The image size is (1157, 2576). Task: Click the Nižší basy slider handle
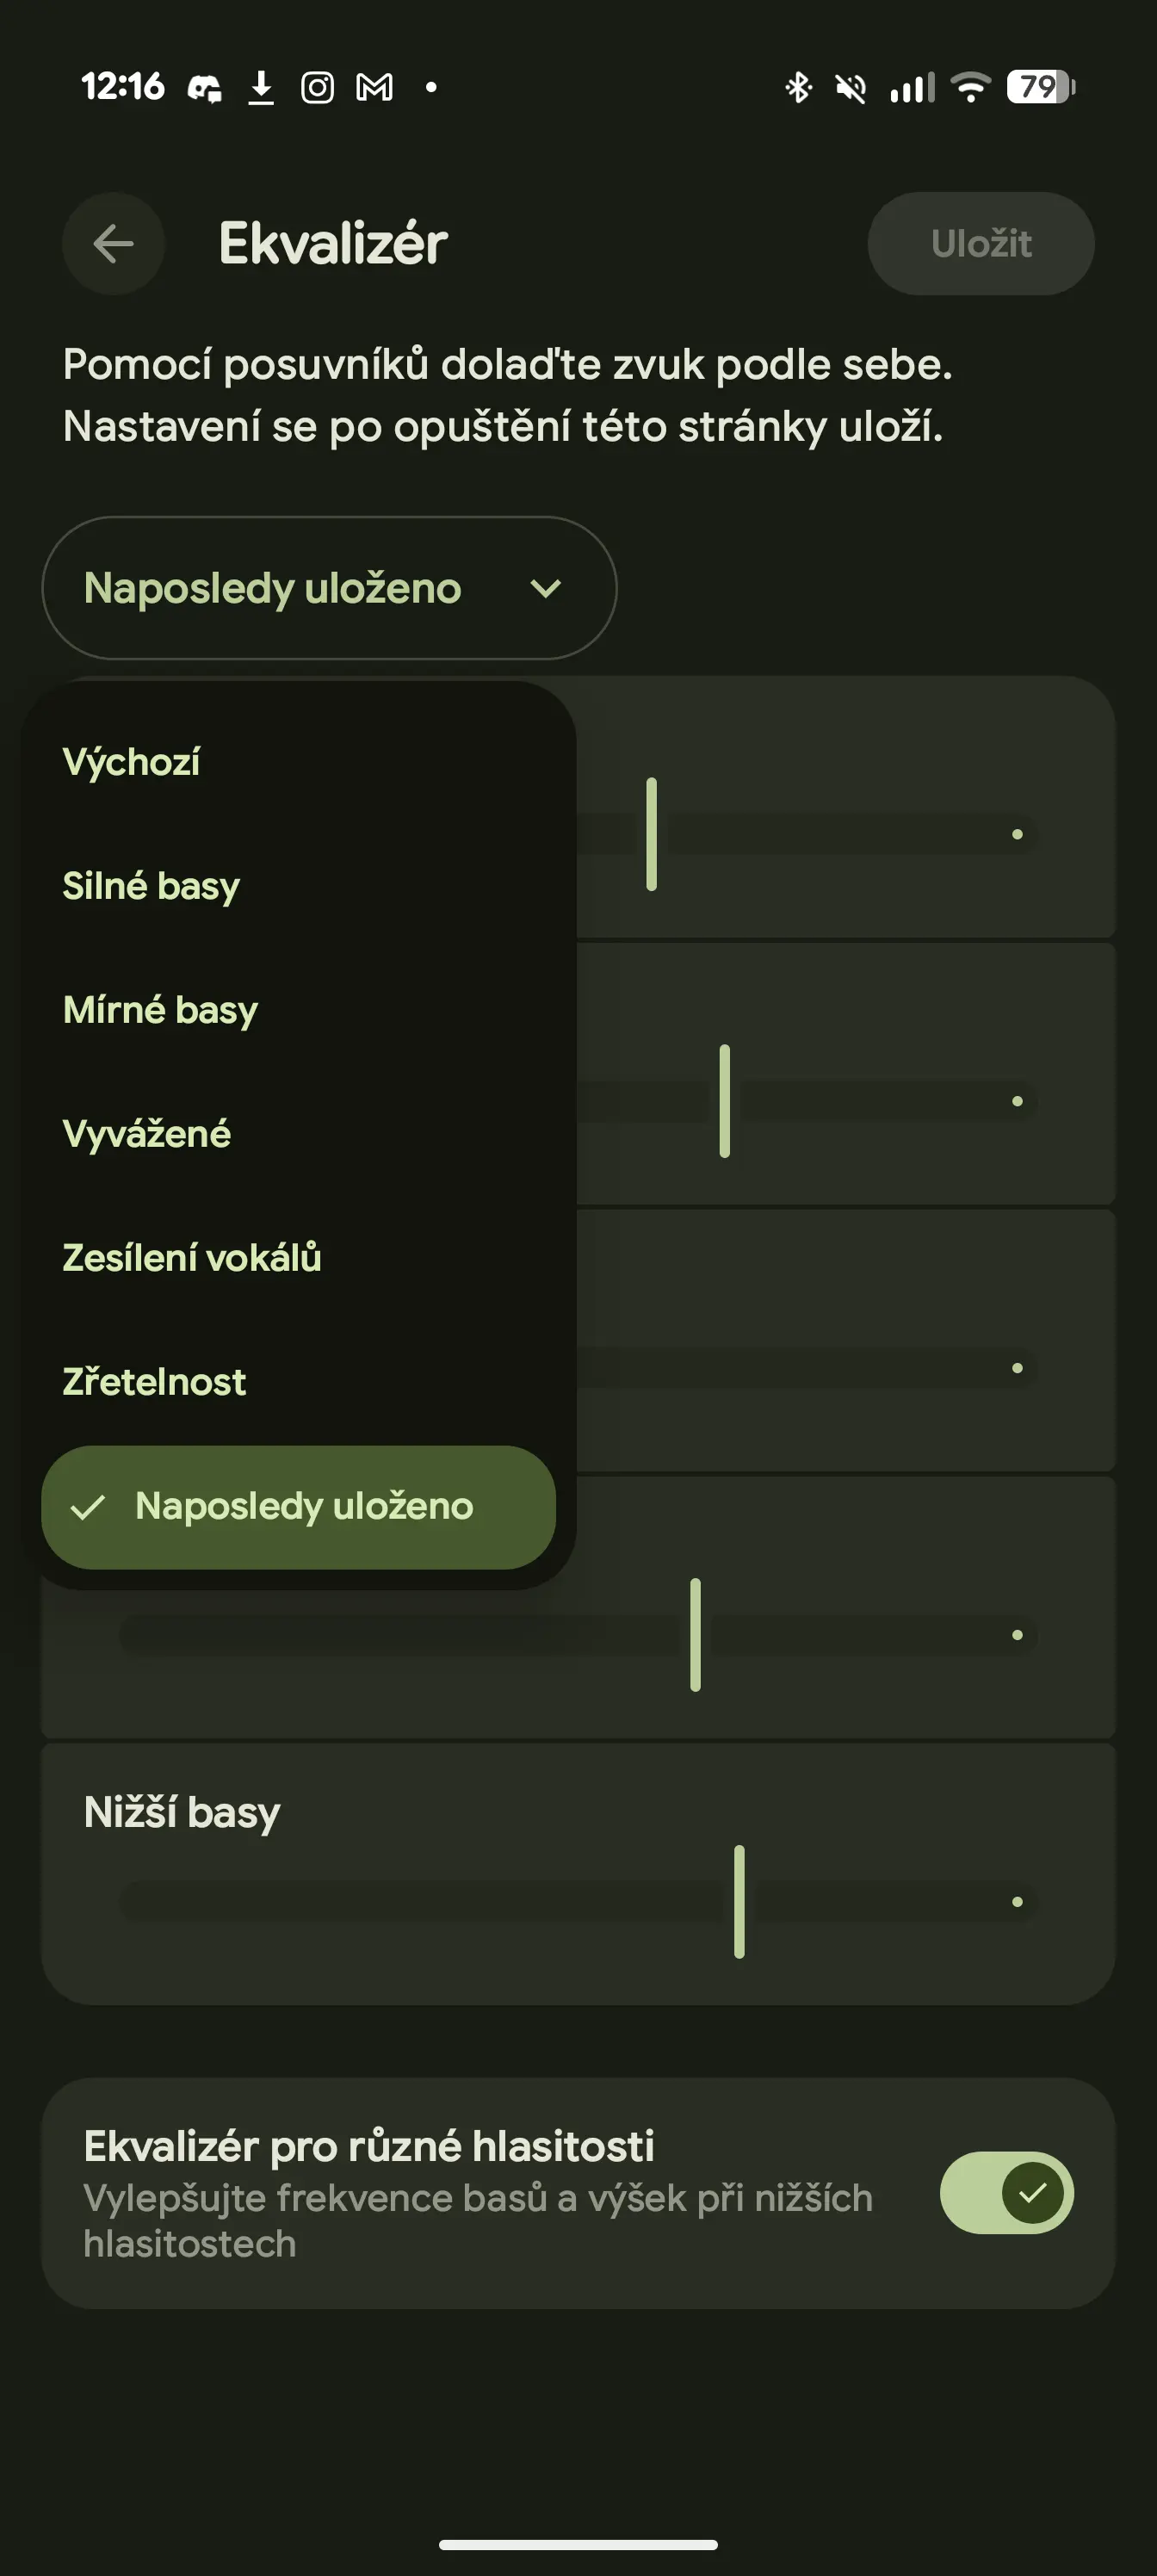click(x=739, y=1901)
